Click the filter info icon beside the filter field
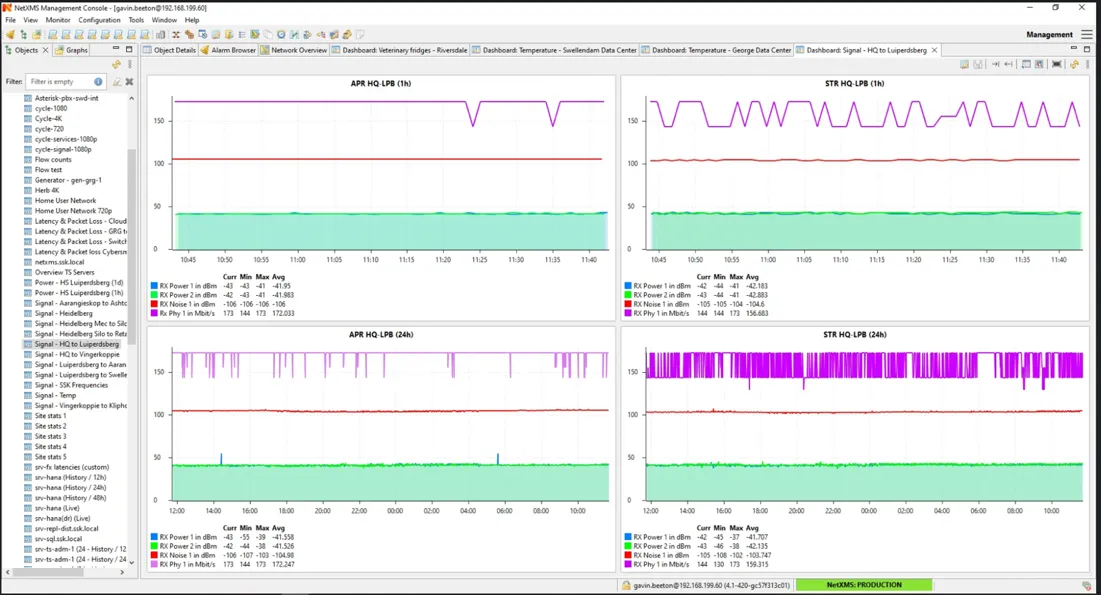The image size is (1101, 595). [x=97, y=81]
